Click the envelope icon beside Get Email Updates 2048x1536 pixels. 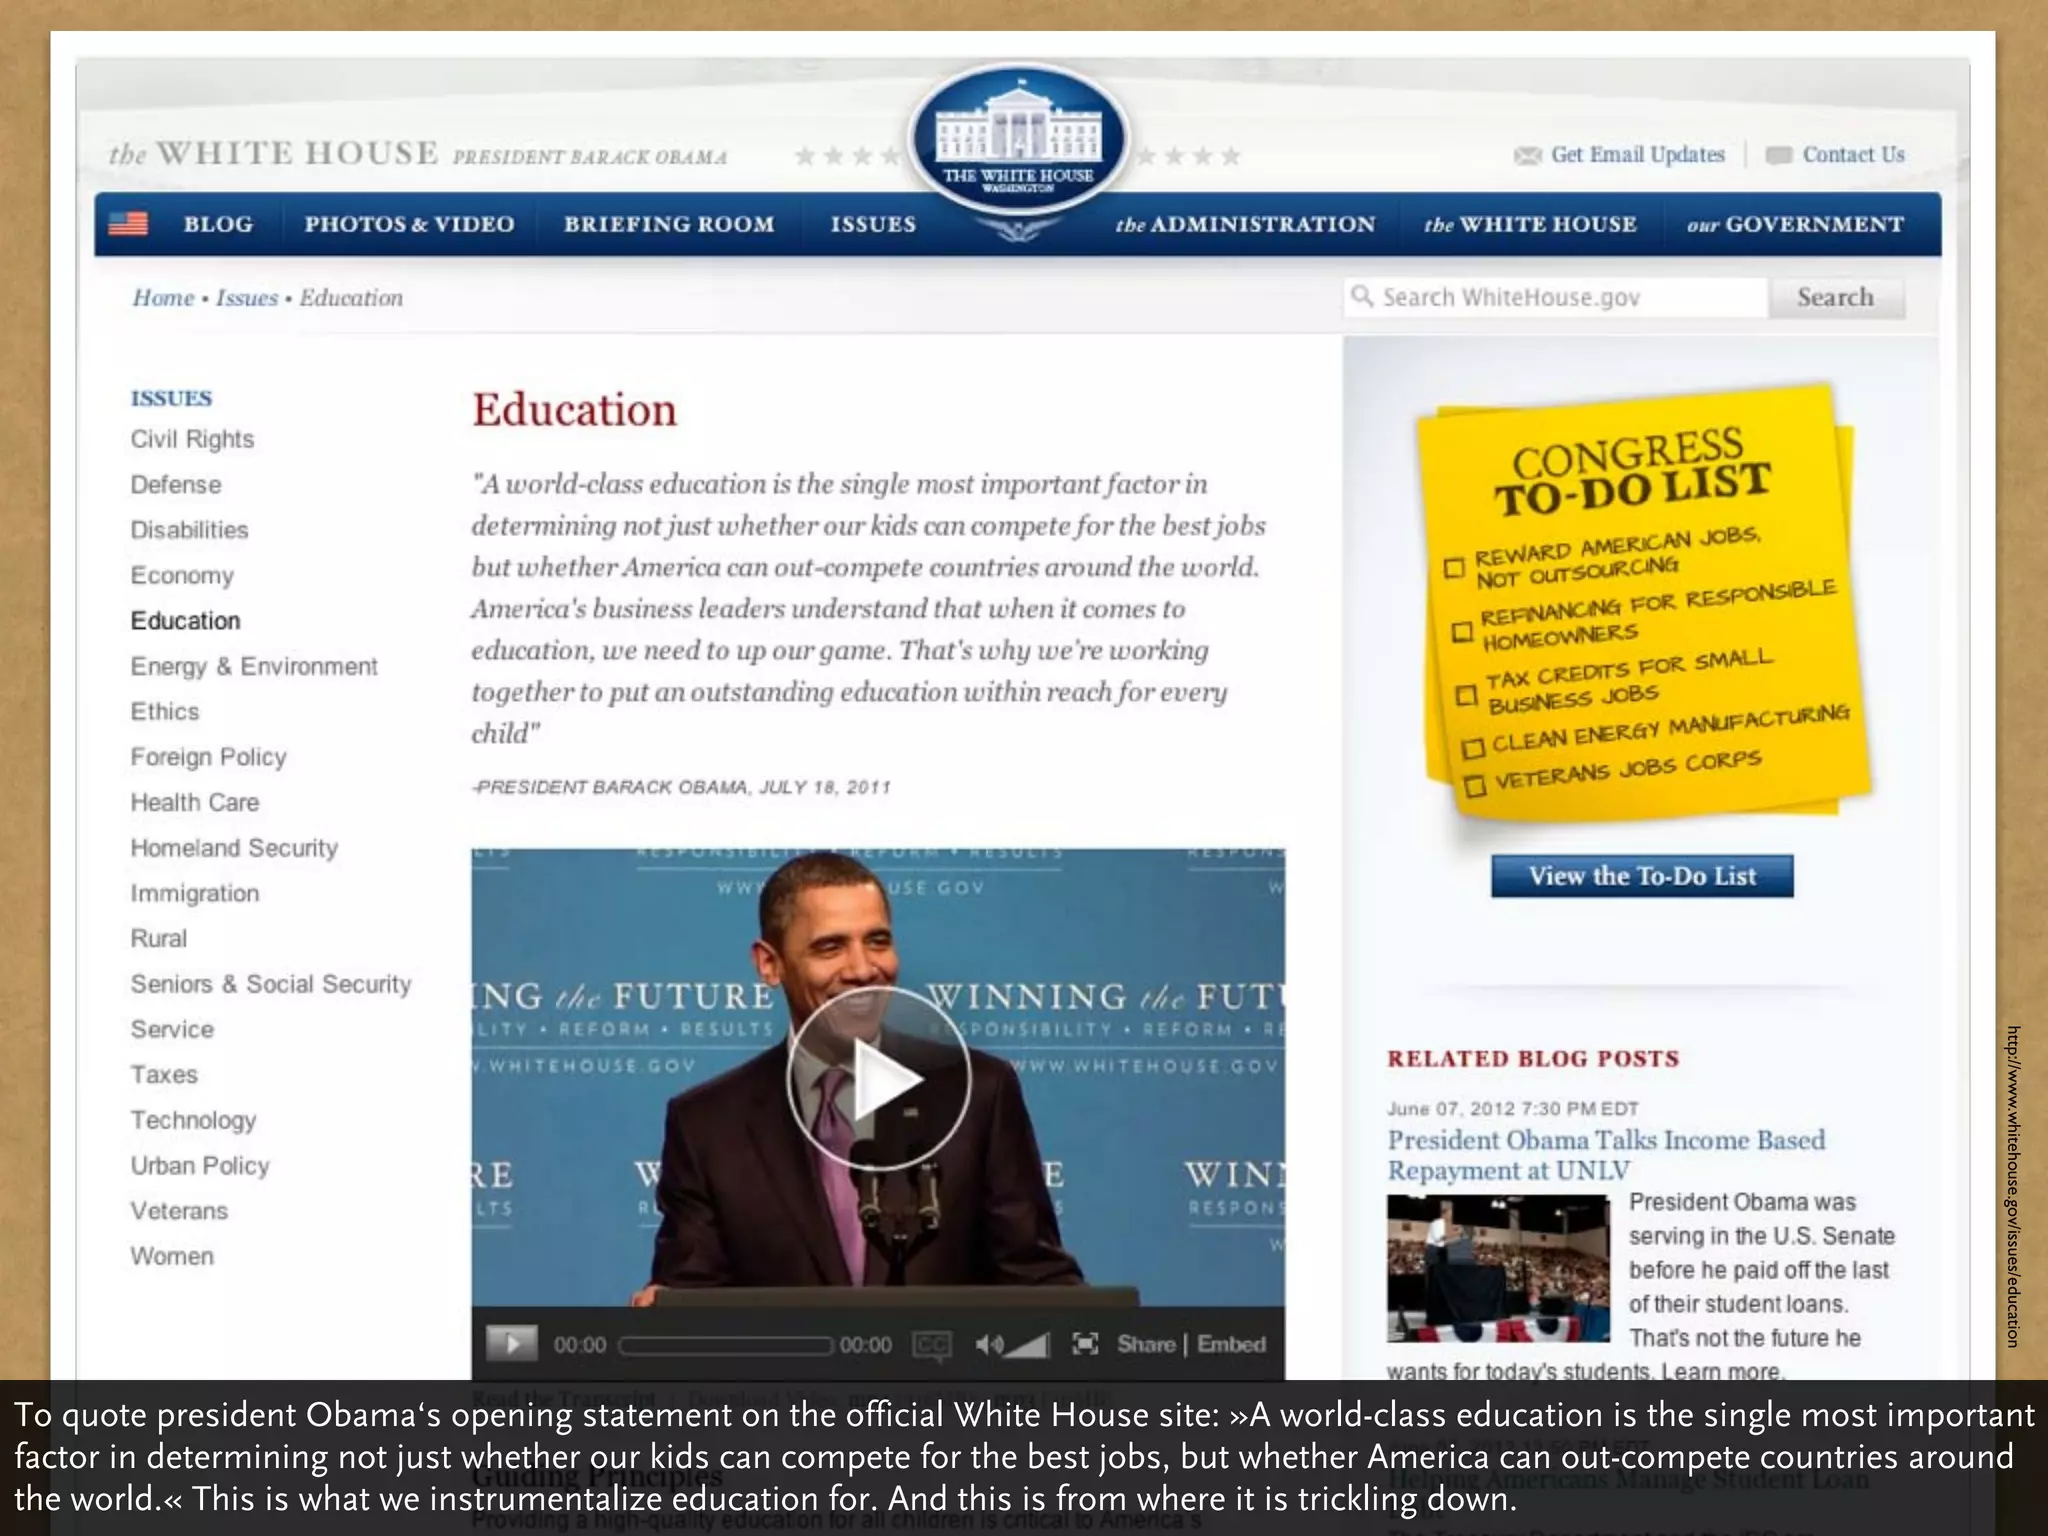click(1527, 155)
